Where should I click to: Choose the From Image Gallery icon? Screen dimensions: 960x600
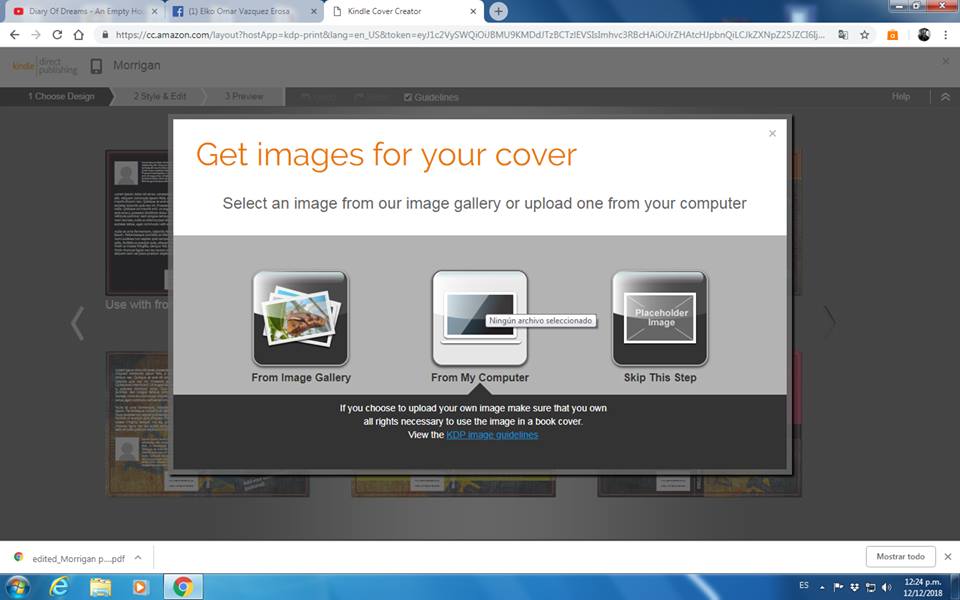coord(300,319)
